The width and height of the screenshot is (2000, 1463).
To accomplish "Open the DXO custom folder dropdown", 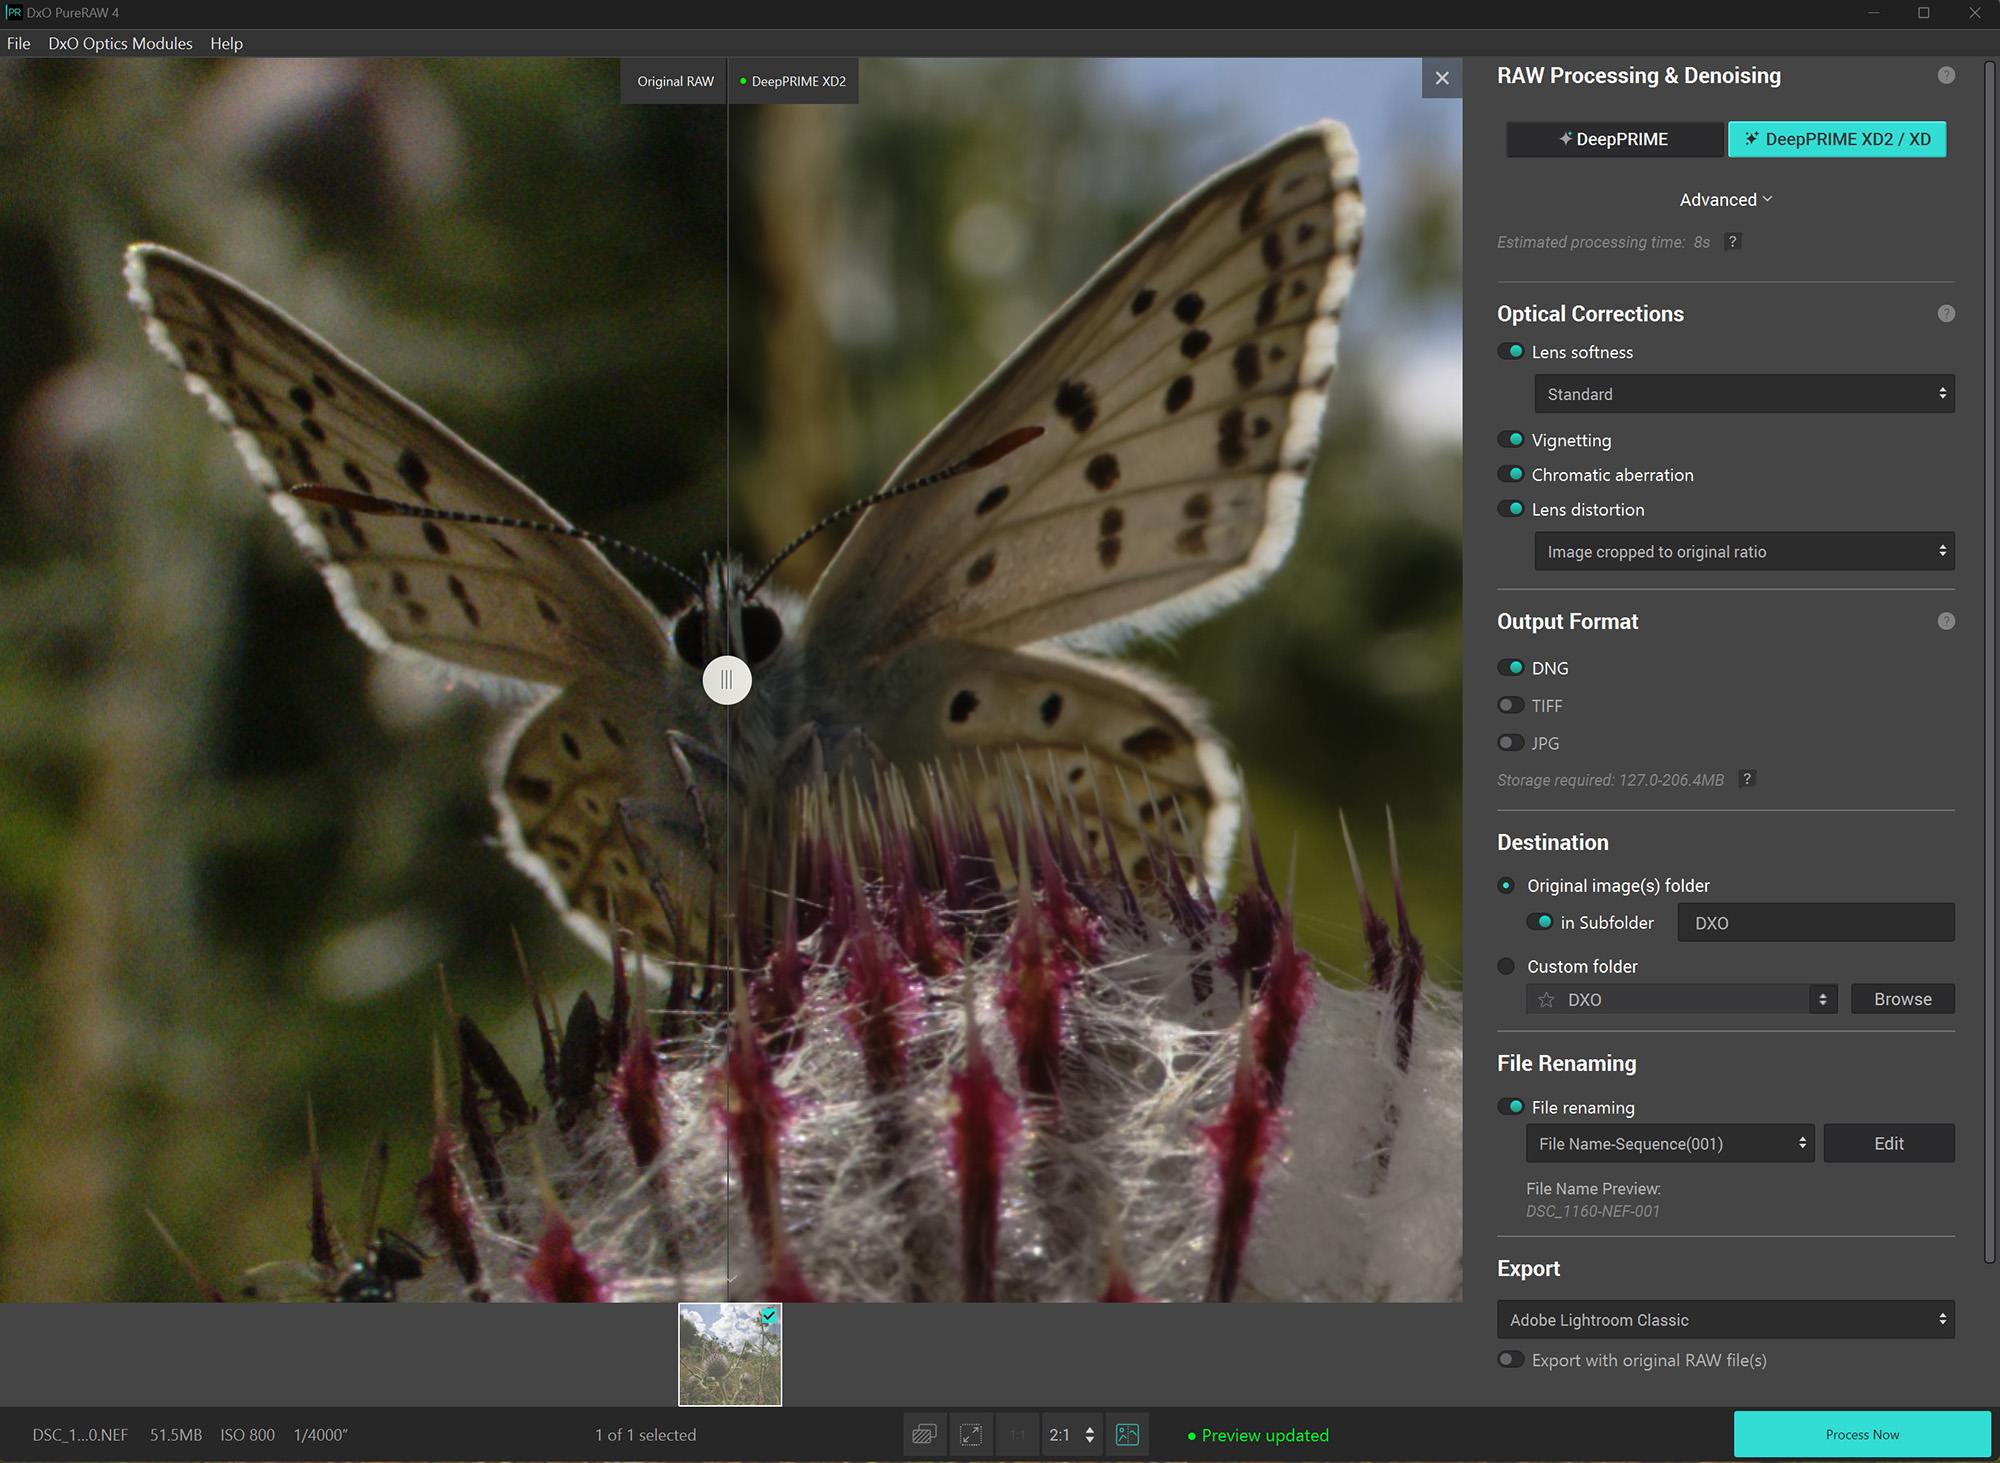I will pyautogui.click(x=1682, y=1000).
